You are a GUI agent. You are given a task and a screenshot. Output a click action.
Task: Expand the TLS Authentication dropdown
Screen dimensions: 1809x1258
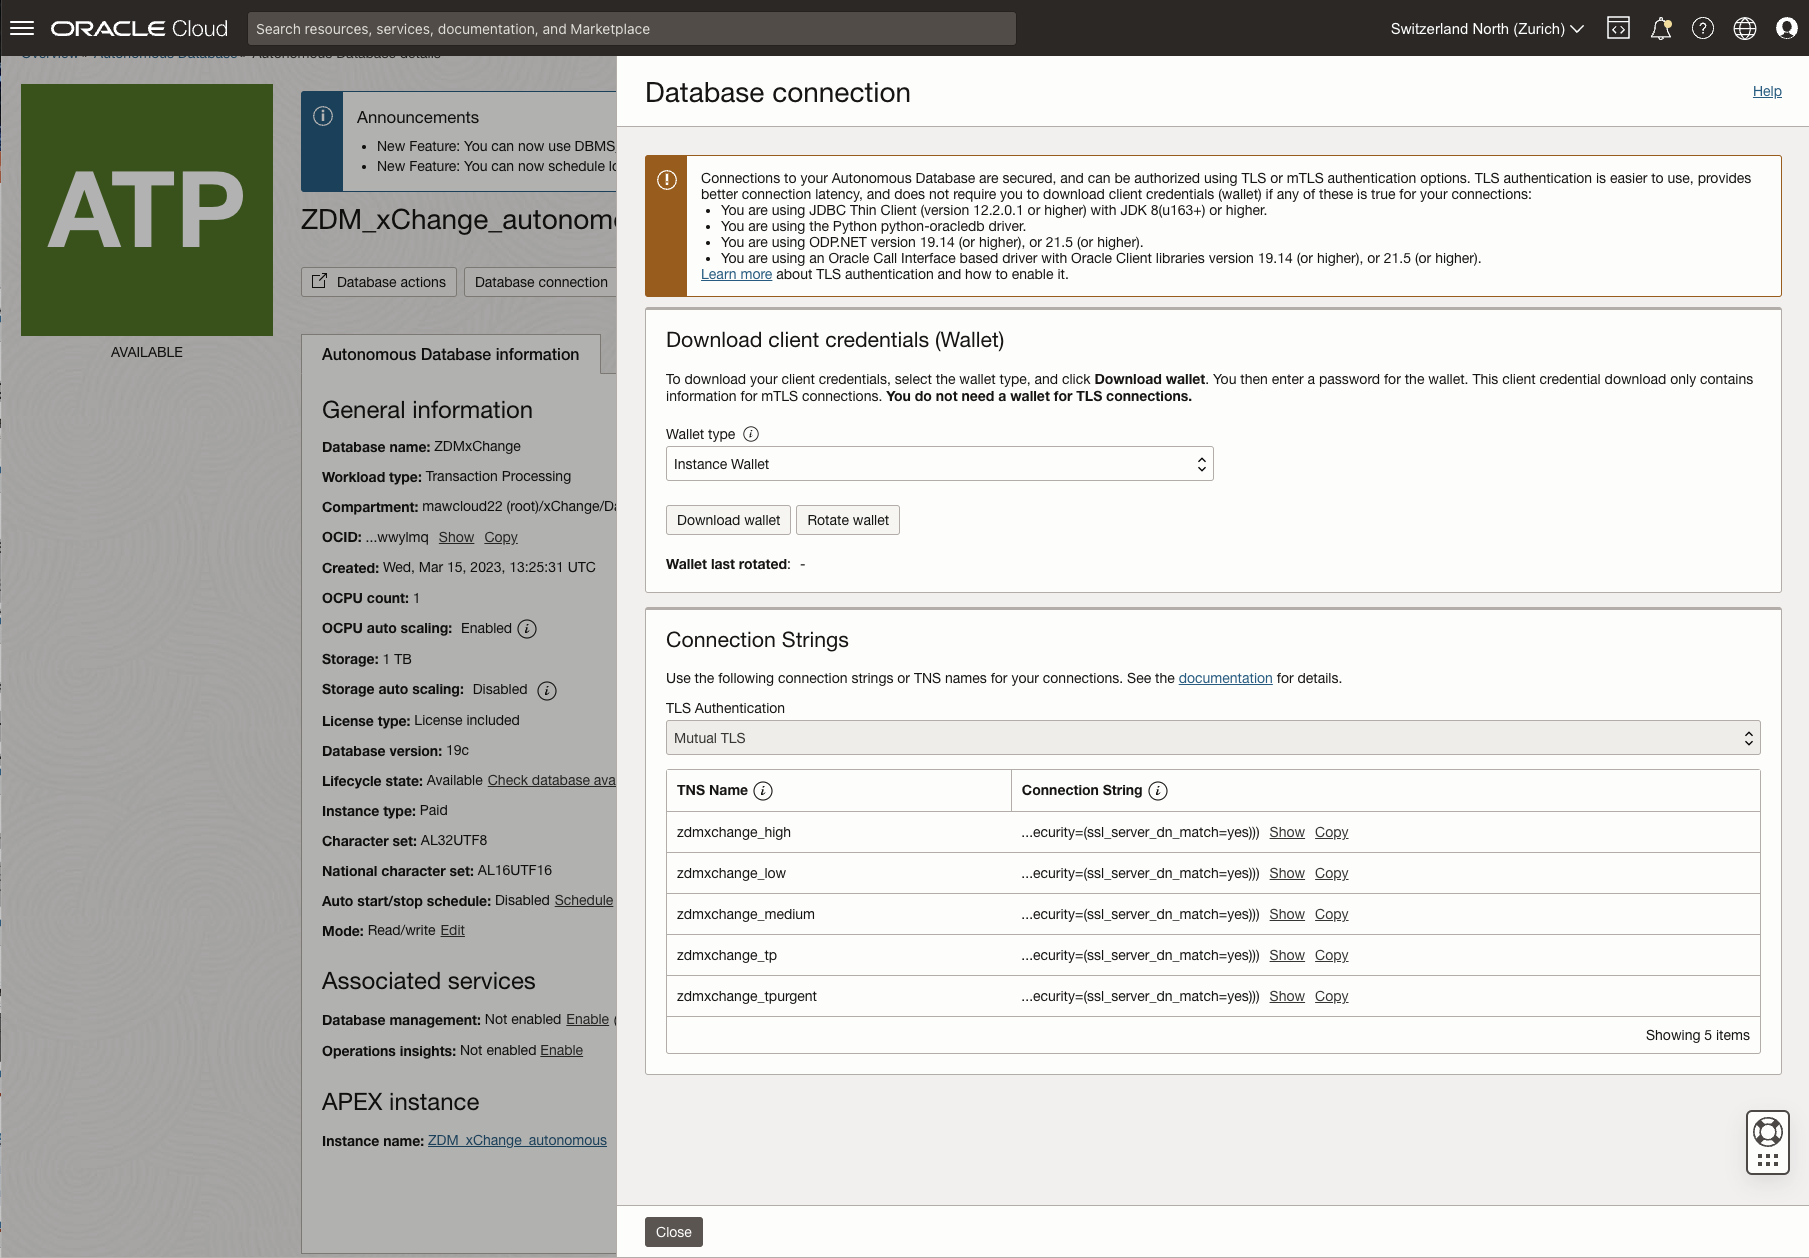coord(1212,738)
